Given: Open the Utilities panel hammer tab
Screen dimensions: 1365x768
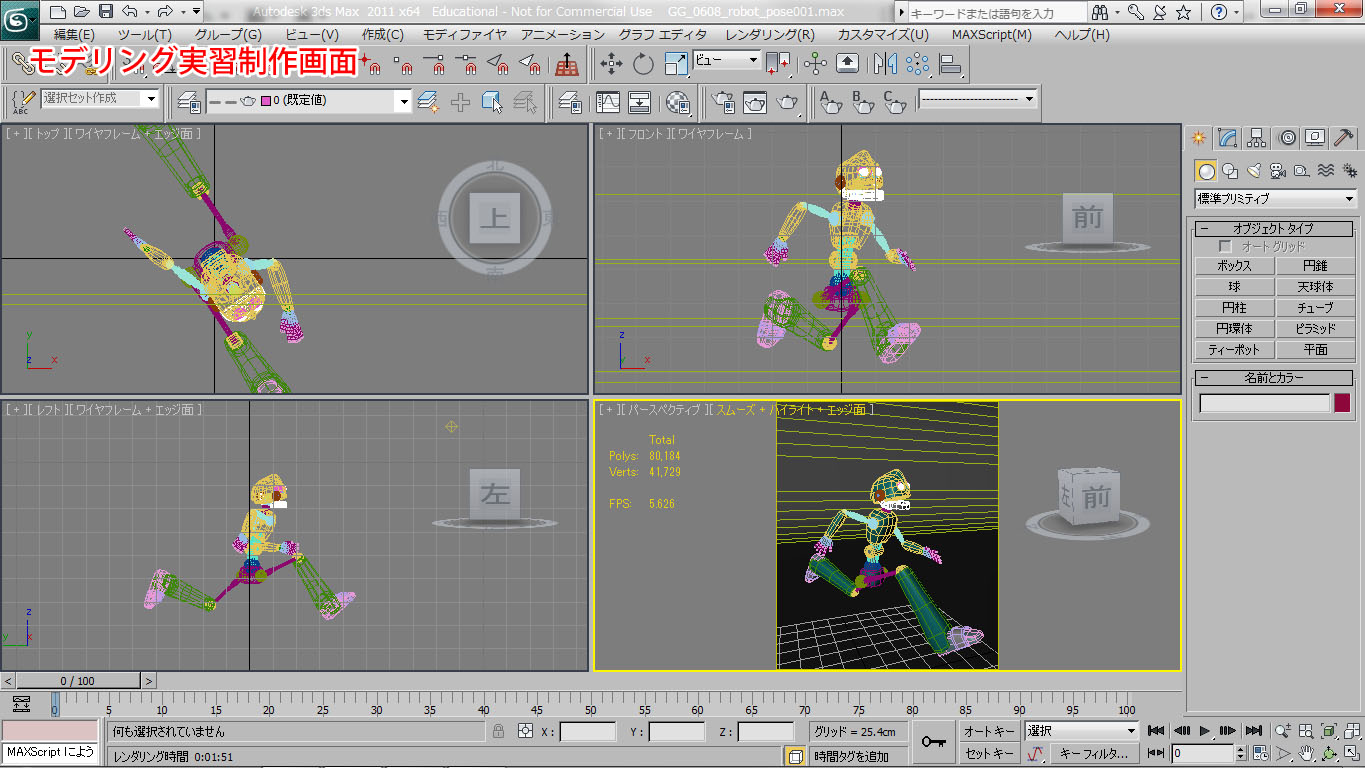Looking at the screenshot, I should click(x=1345, y=137).
